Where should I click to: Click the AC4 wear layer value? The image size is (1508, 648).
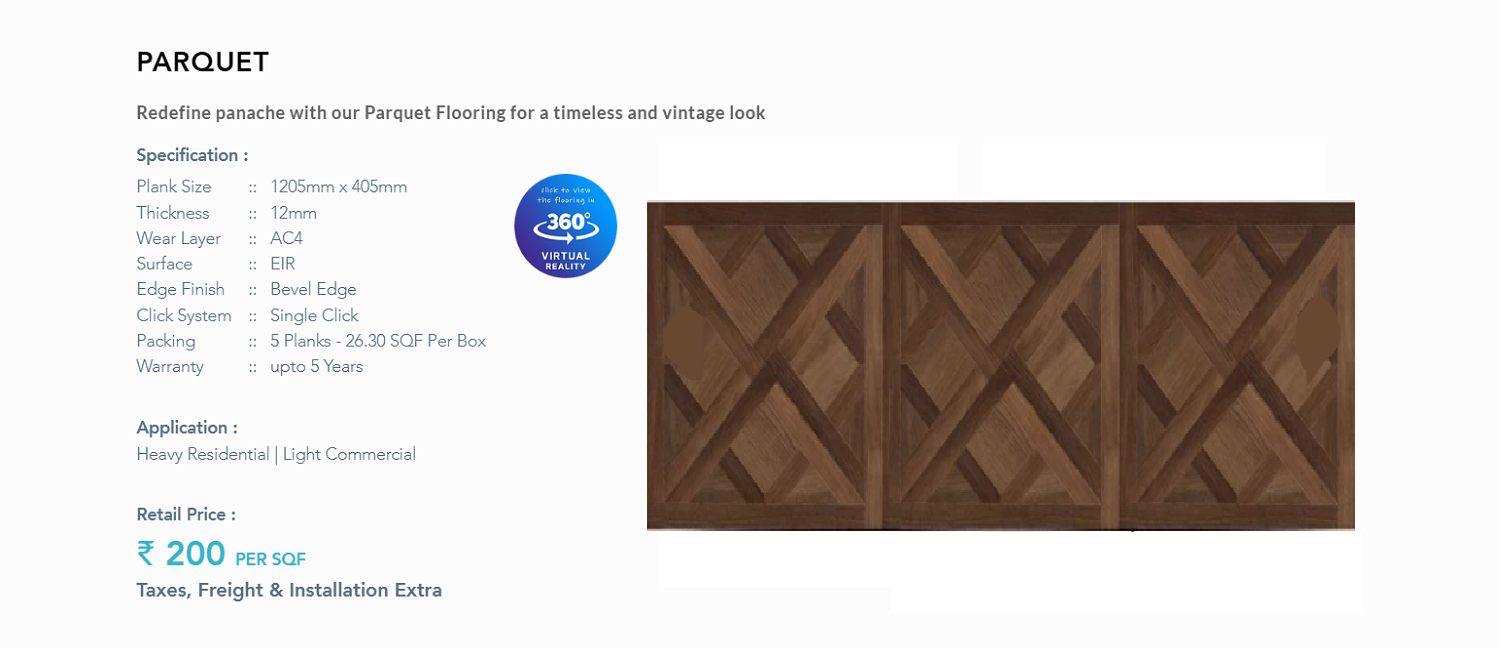(286, 239)
